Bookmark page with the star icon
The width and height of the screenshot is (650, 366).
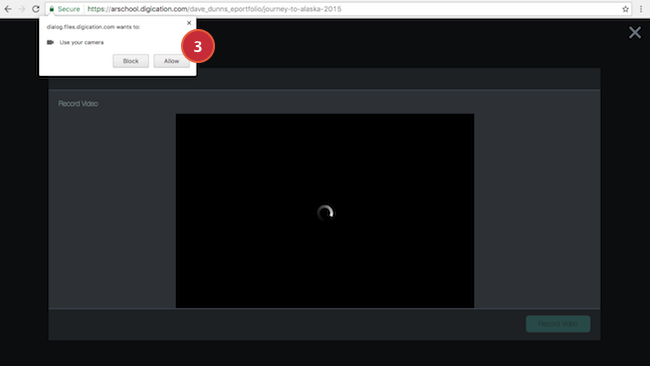pyautogui.click(x=625, y=9)
